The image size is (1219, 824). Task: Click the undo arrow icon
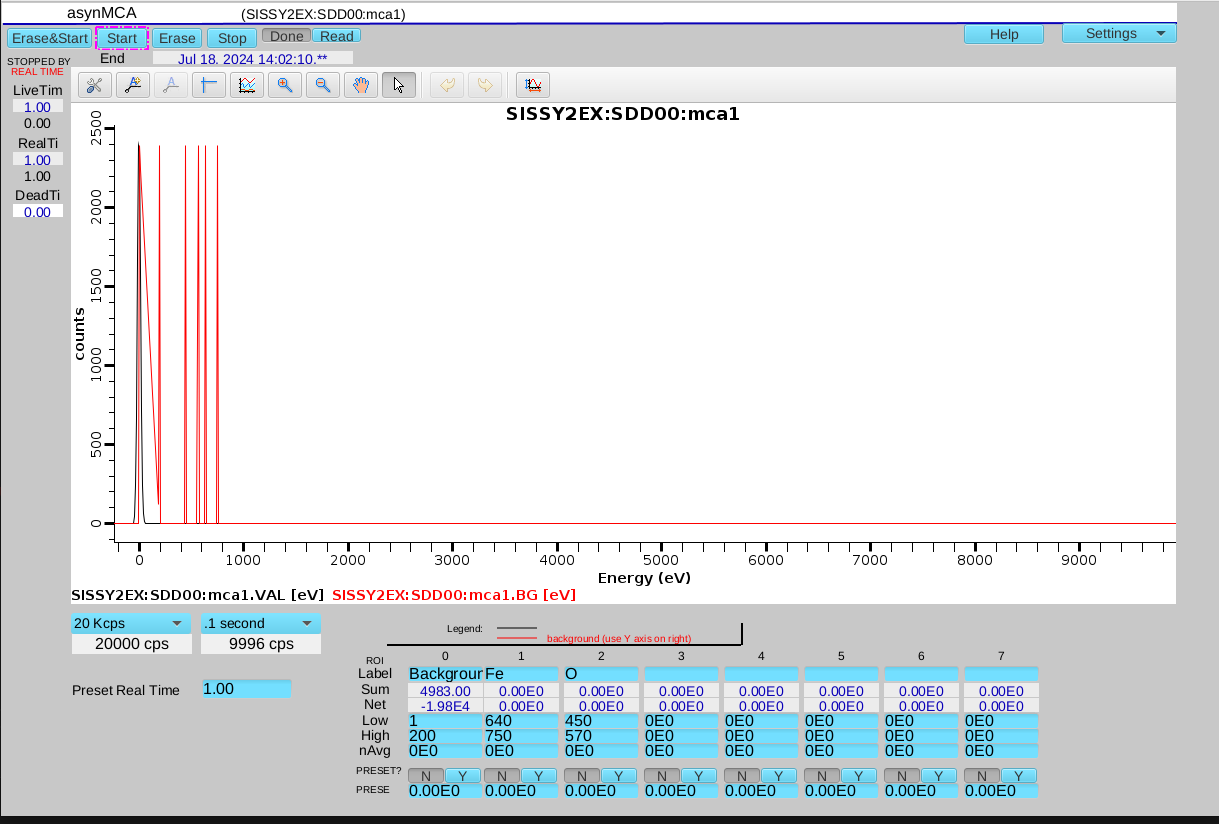[446, 85]
